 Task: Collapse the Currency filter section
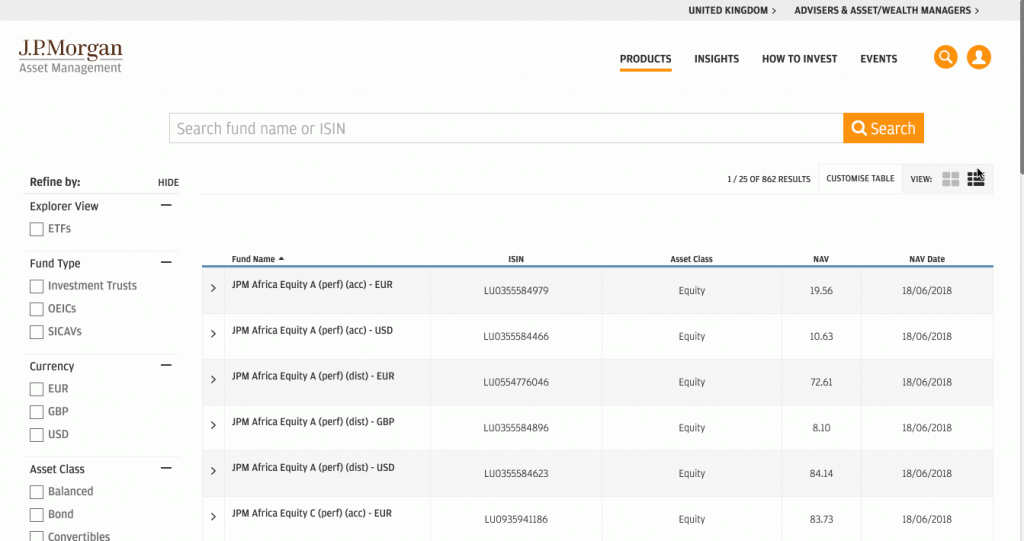[x=167, y=365]
